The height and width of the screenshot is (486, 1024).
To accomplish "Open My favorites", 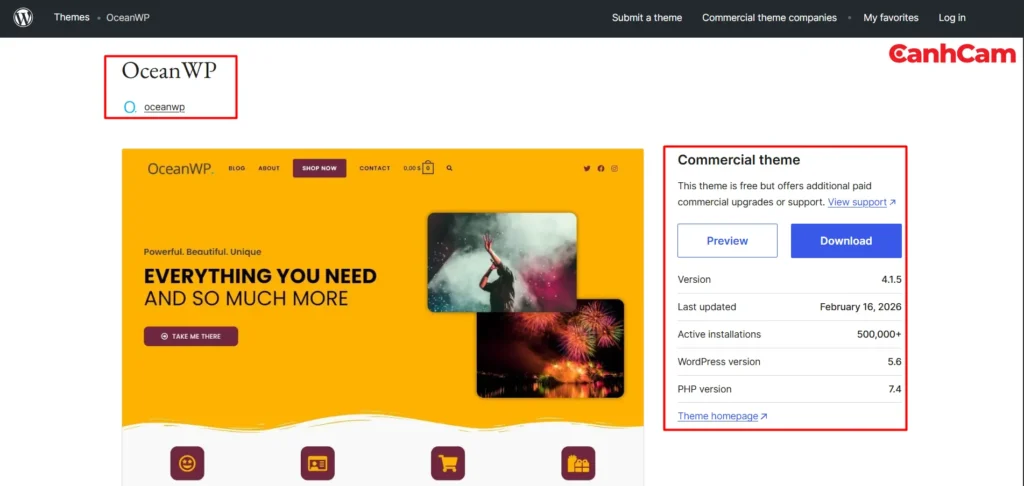I will (x=891, y=18).
